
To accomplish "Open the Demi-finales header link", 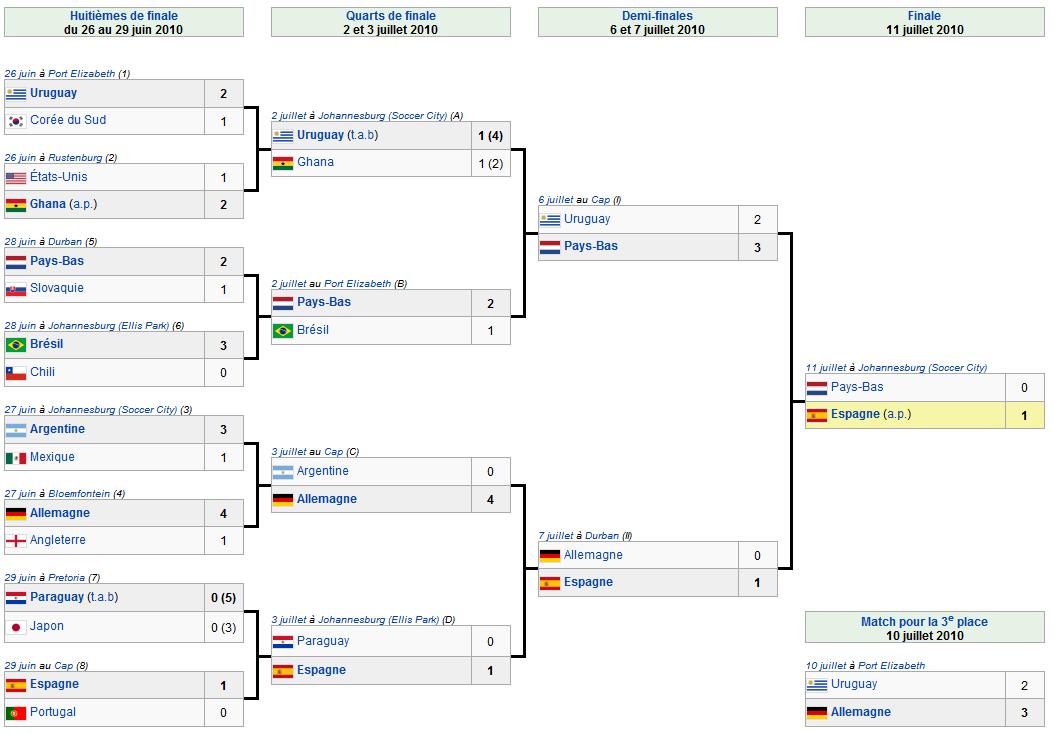I will tap(657, 15).
